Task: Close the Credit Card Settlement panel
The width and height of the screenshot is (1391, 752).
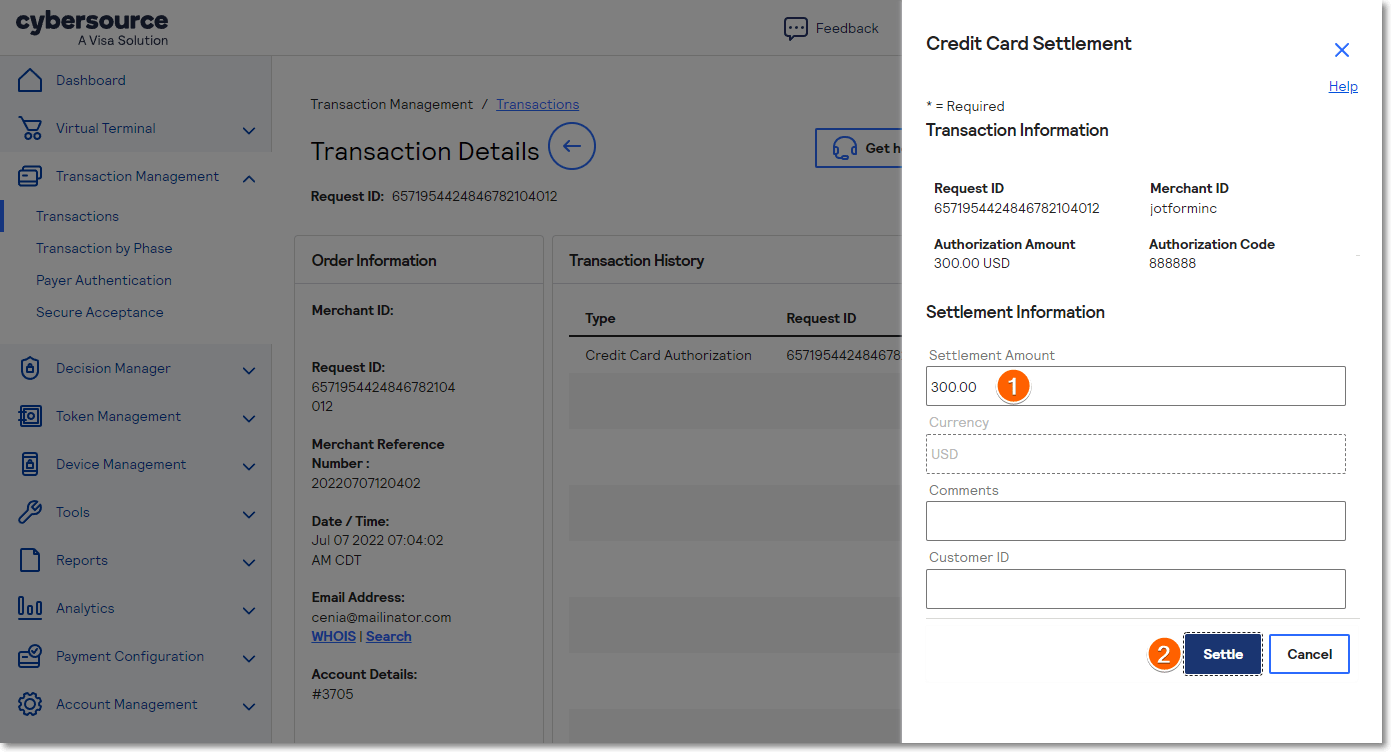Action: point(1342,50)
